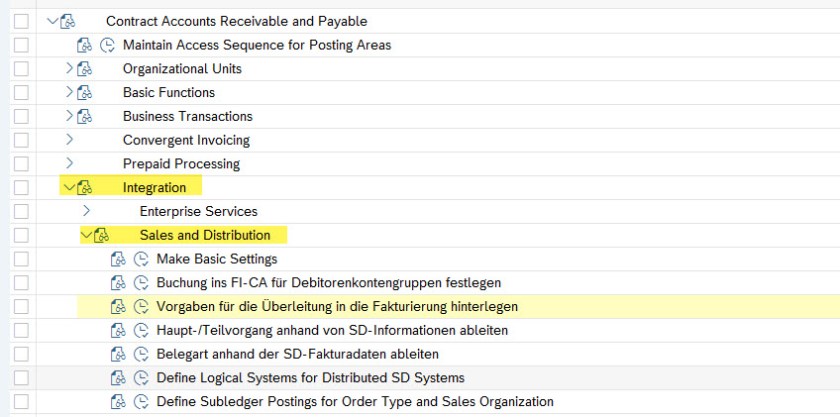Run activity icon for Define Subledger Postings
This screenshot has height=417, width=840.
(141, 402)
